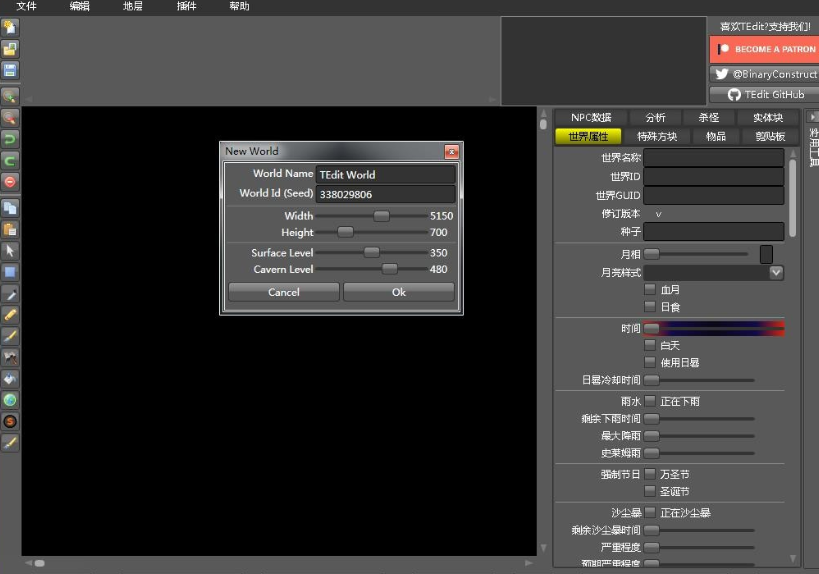Open the 文件 (File) menu
The width and height of the screenshot is (819, 574).
coord(27,6)
